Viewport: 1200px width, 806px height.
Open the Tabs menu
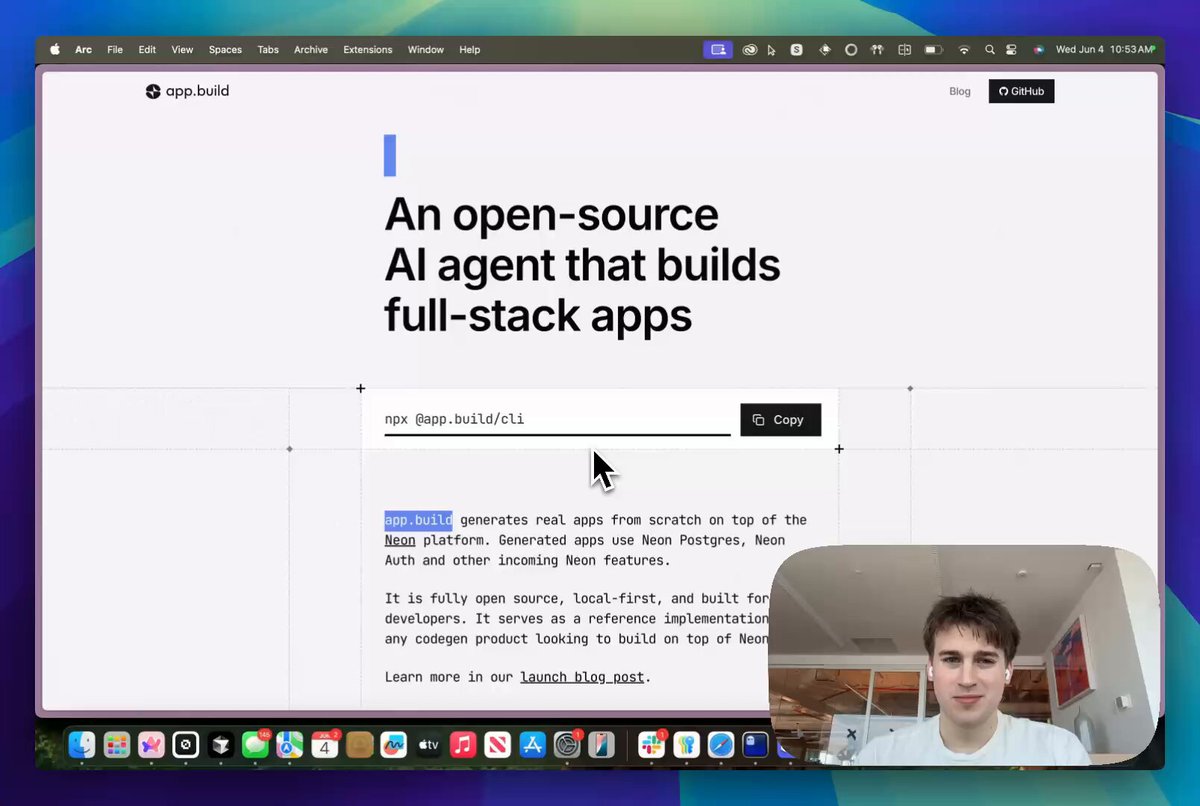point(268,49)
